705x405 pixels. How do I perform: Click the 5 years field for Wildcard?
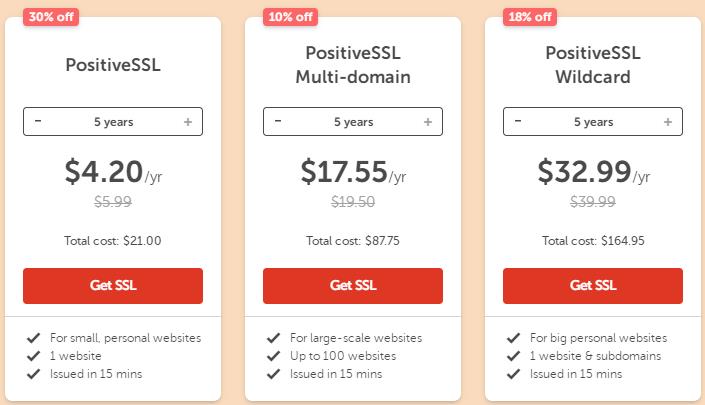pyautogui.click(x=593, y=122)
